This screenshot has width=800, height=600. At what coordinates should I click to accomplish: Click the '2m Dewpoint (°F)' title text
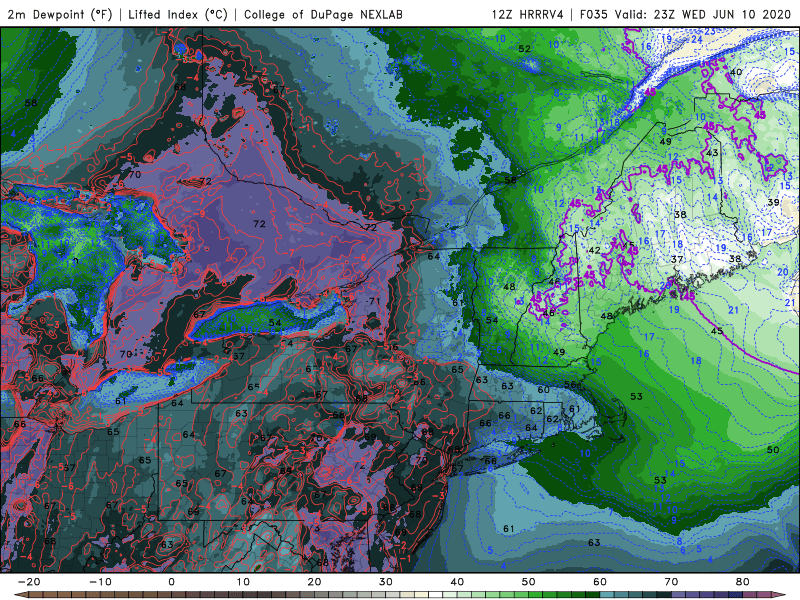tap(60, 14)
